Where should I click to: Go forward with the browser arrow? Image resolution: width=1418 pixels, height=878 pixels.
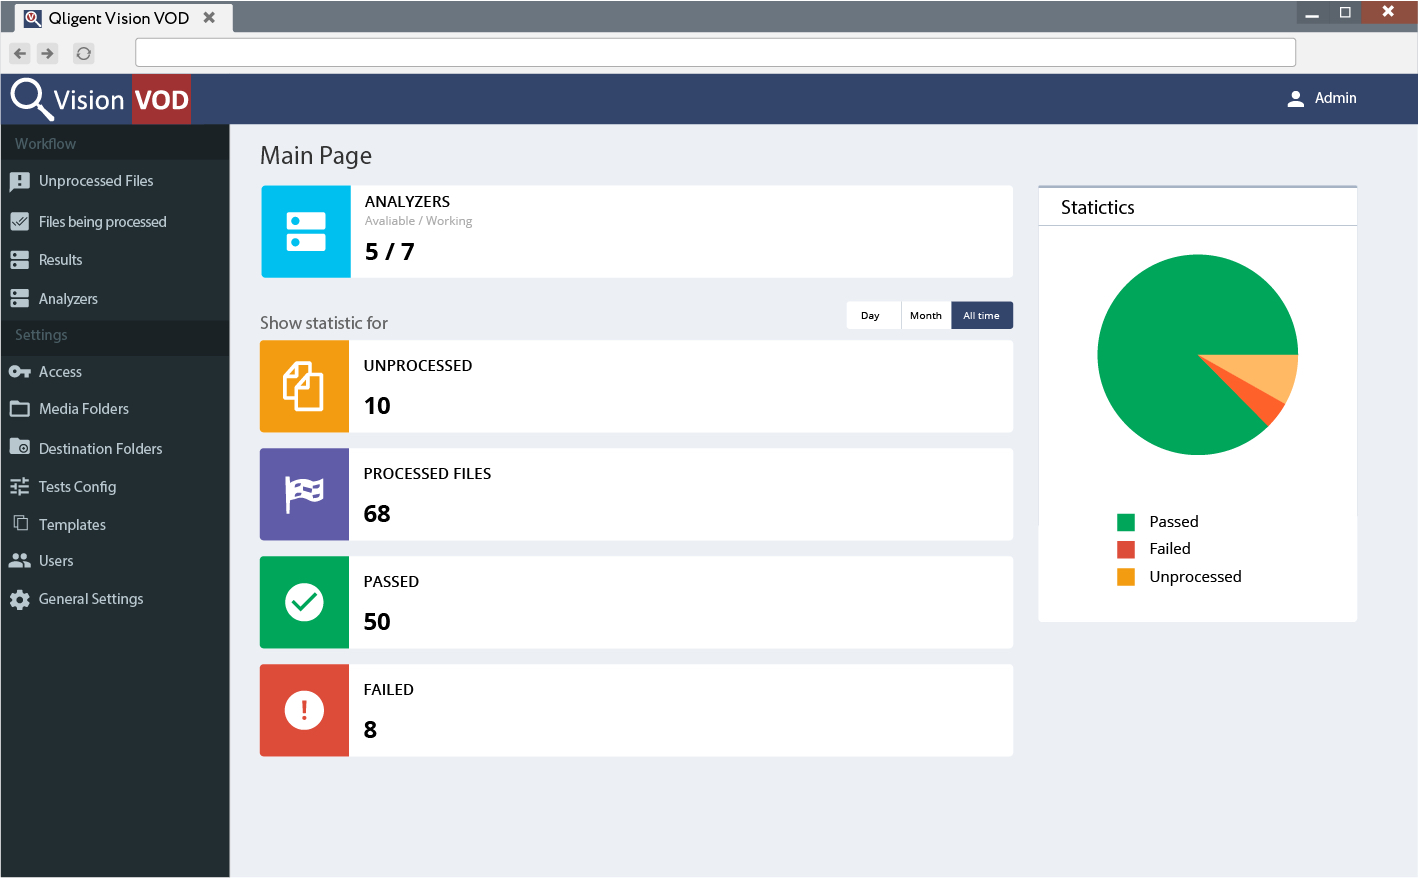[48, 53]
